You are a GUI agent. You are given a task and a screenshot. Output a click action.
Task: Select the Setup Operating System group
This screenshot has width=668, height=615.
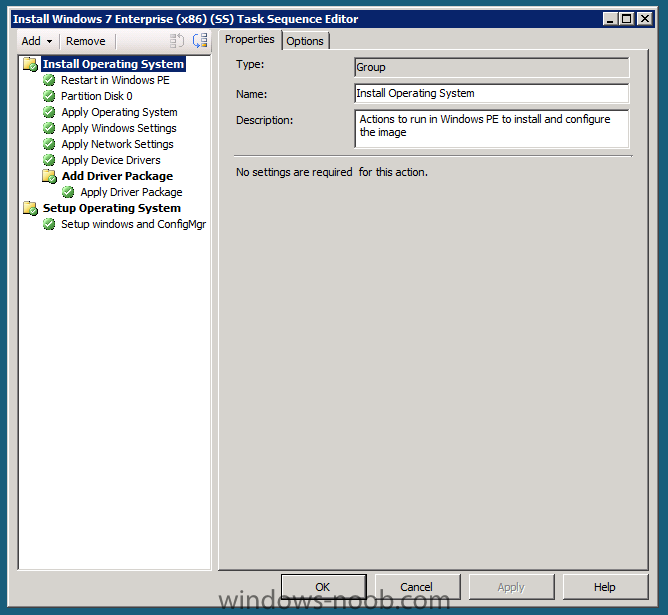(x=112, y=208)
